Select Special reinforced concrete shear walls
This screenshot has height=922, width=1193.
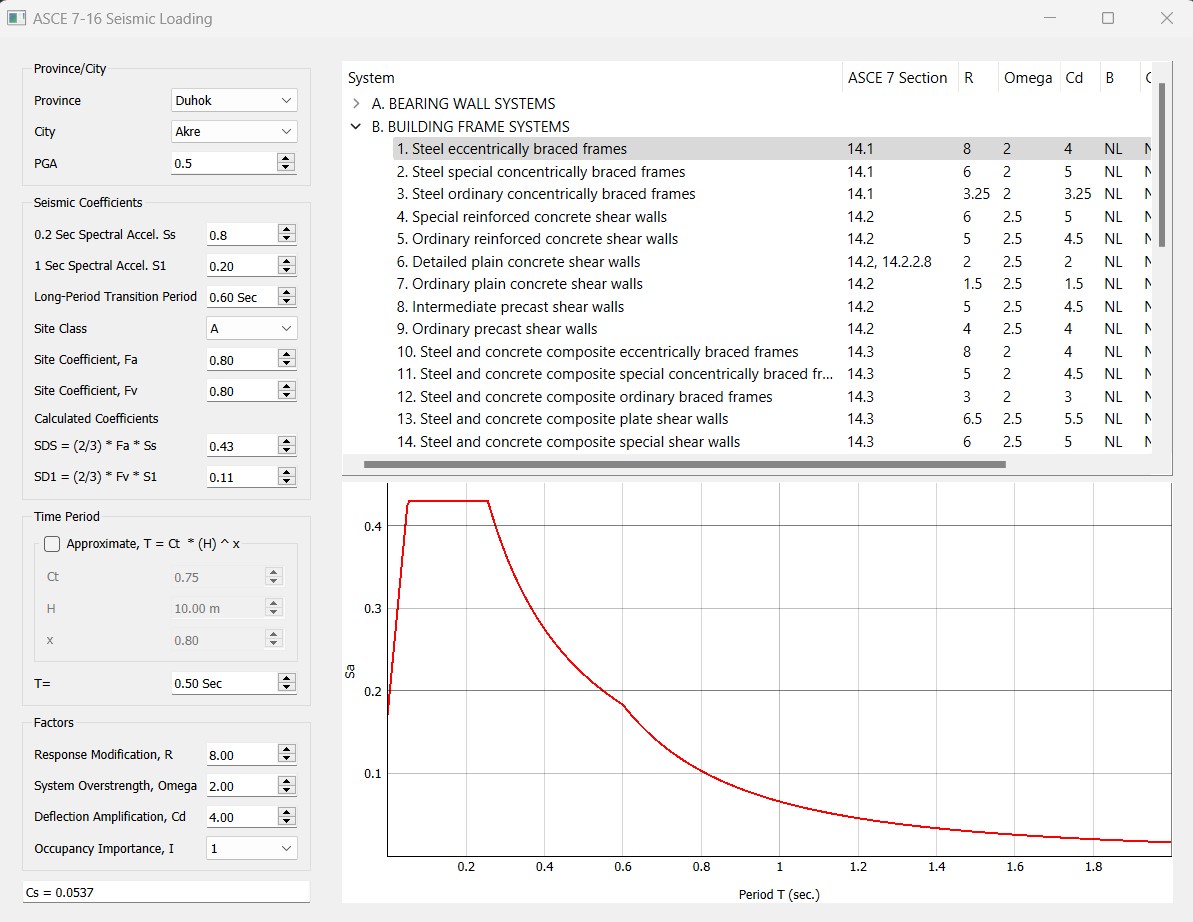771,217
